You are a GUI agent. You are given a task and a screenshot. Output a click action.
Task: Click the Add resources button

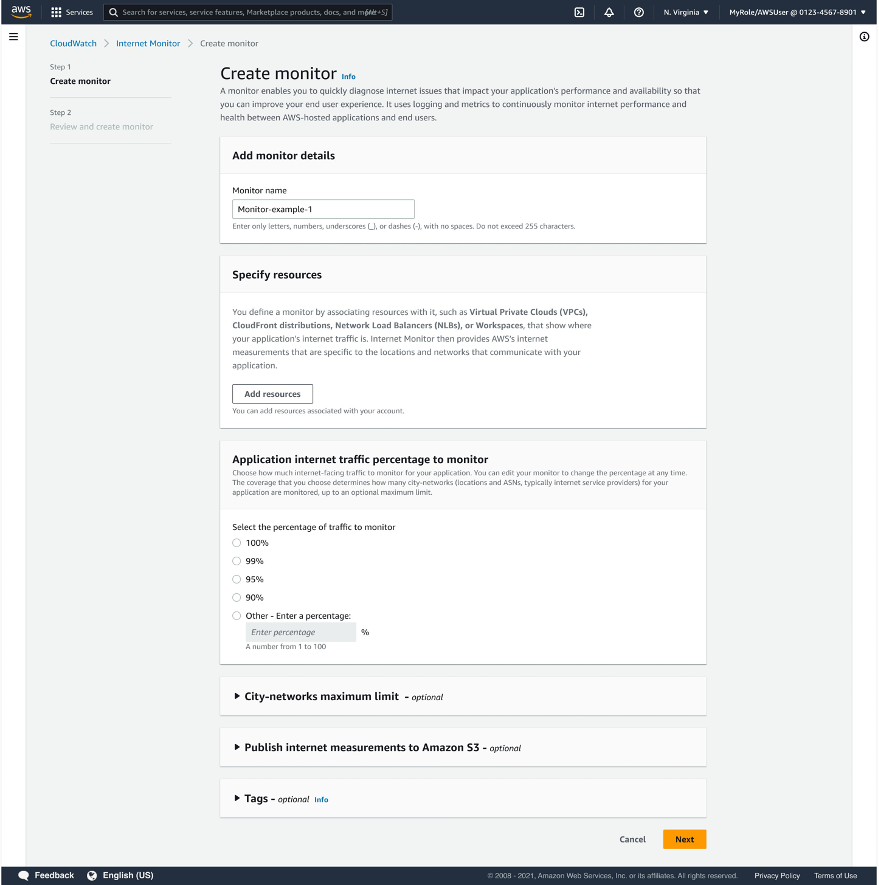pyautogui.click(x=271, y=393)
